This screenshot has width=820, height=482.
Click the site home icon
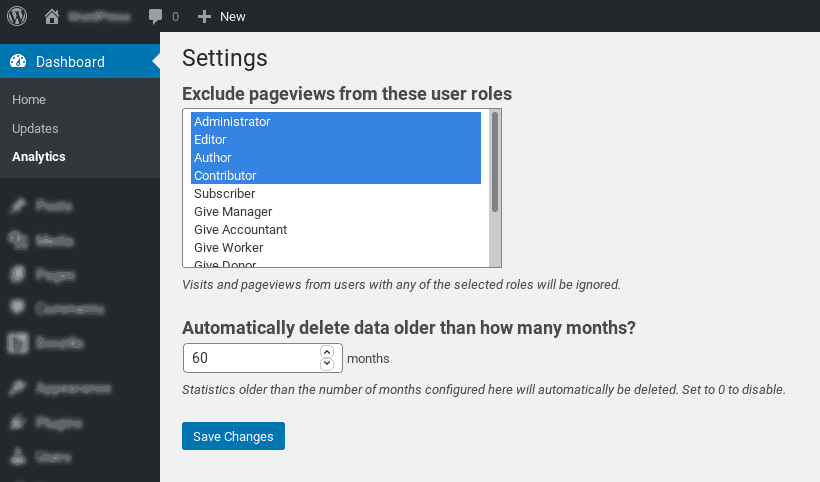[x=51, y=16]
